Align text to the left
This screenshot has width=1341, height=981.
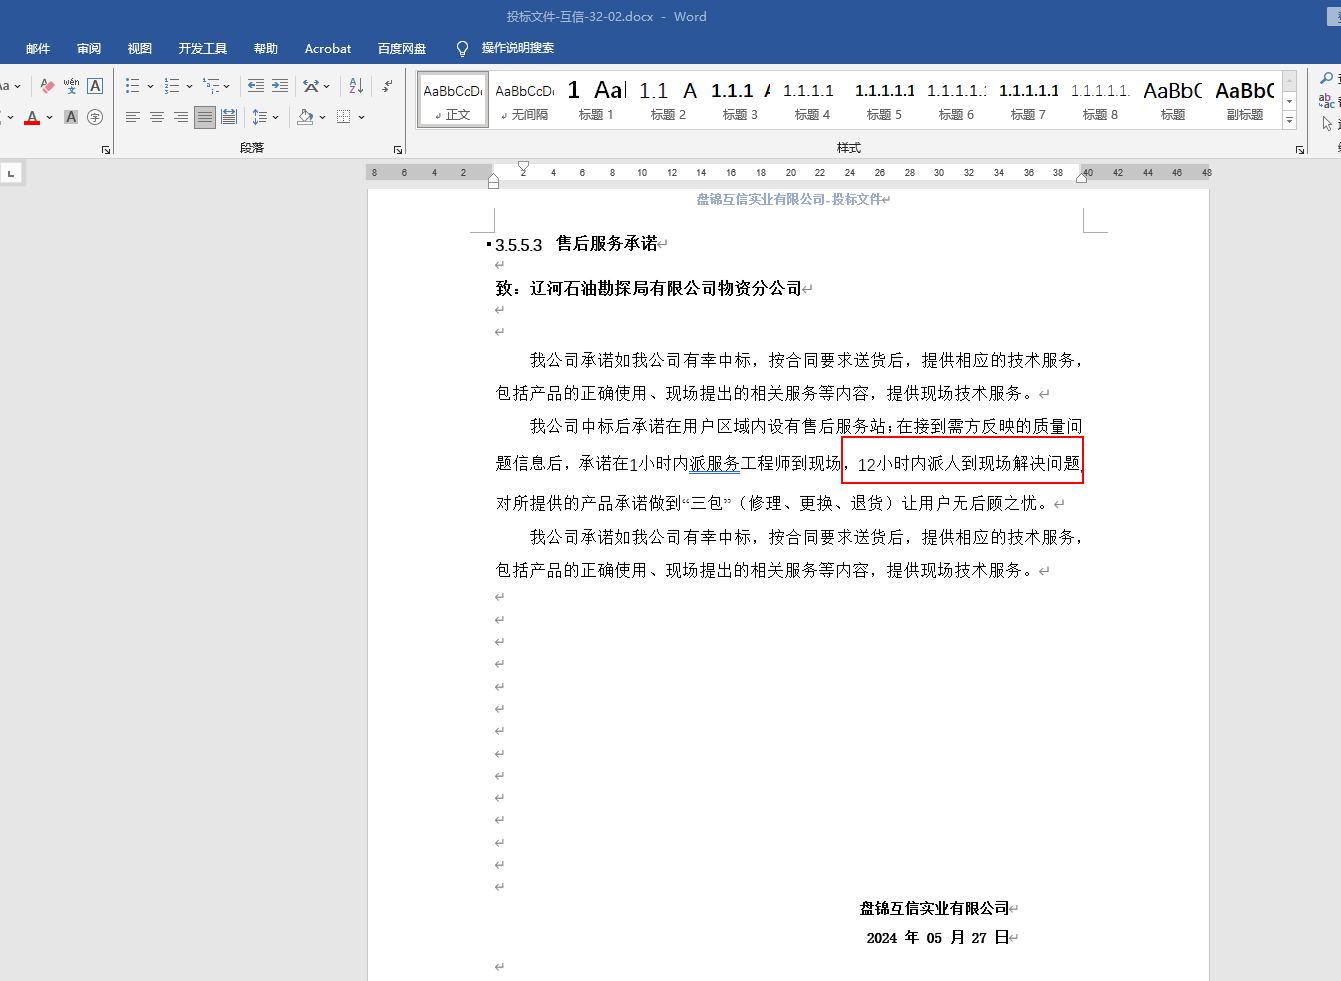[x=133, y=117]
